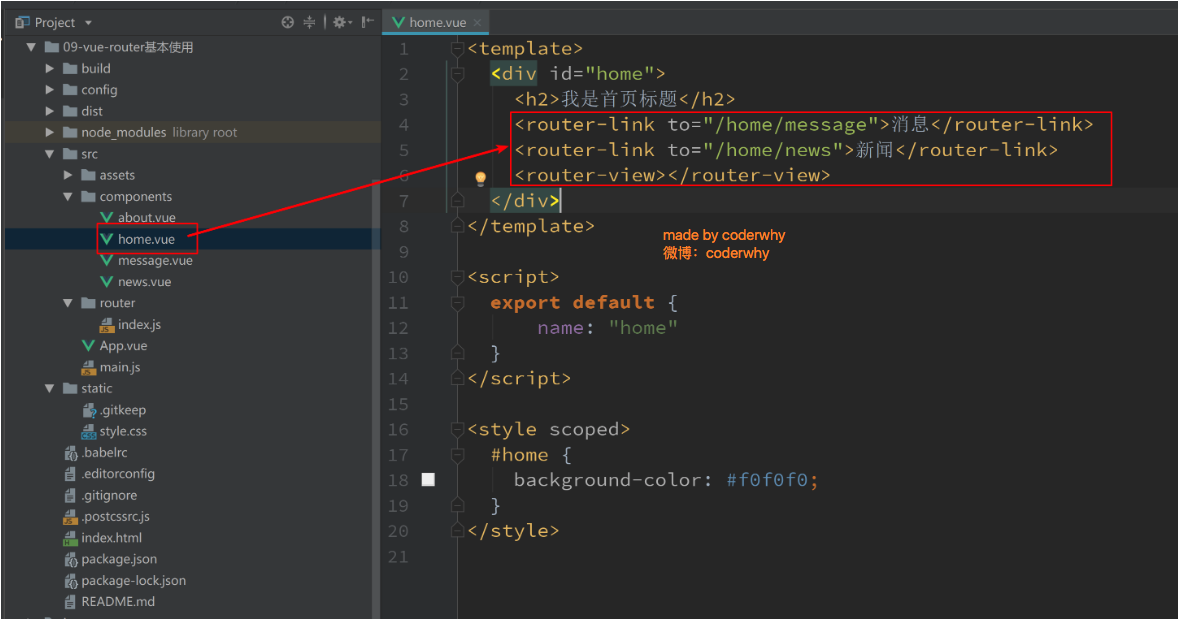Click the intention light bulb icon
Screen dimensions: 1178x619
480,178
